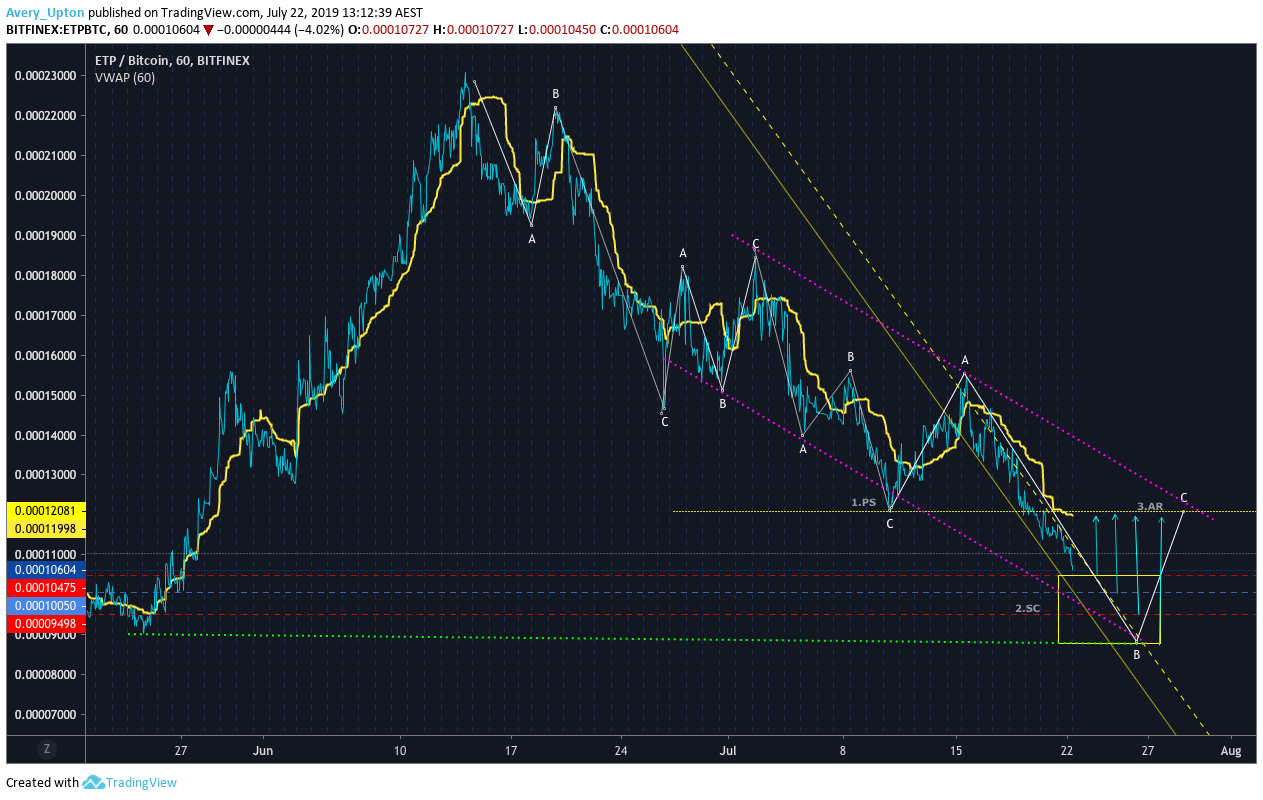This screenshot has height=800, width=1263.
Task: Click the red down-triangle change indicator
Action: (x=208, y=30)
